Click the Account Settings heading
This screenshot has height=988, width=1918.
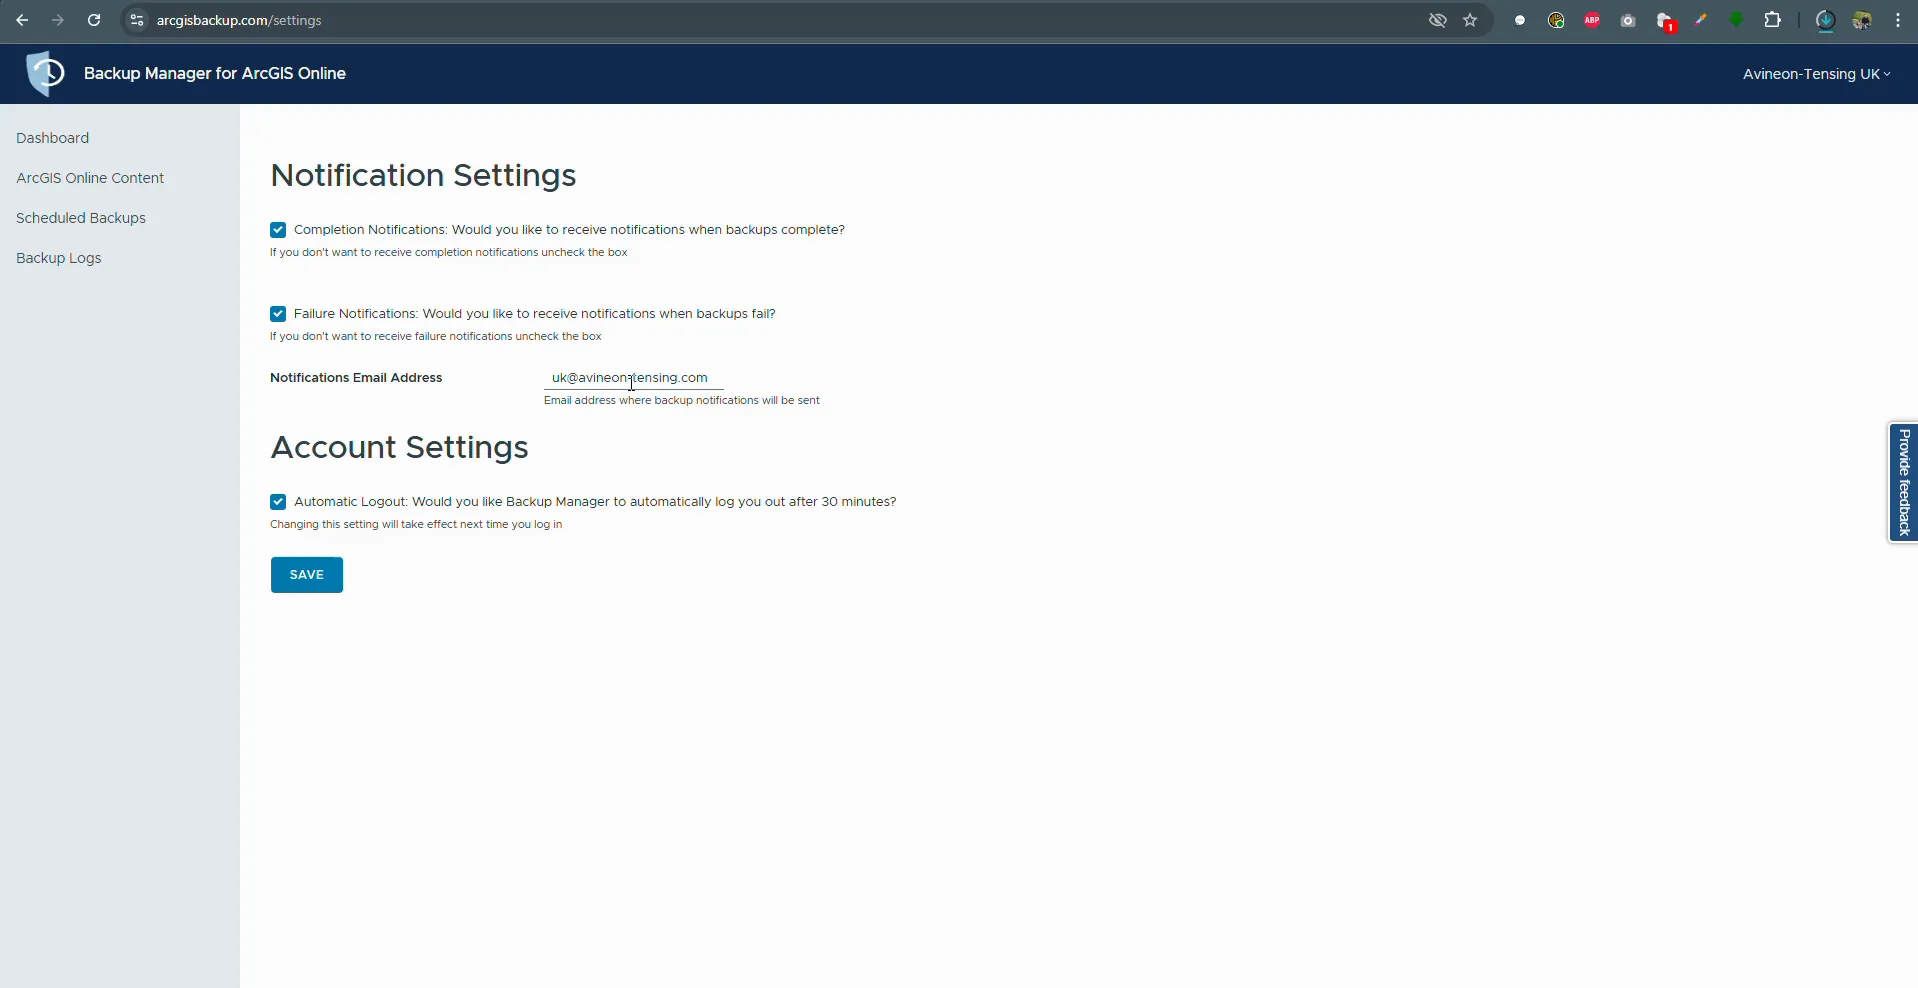point(399,447)
